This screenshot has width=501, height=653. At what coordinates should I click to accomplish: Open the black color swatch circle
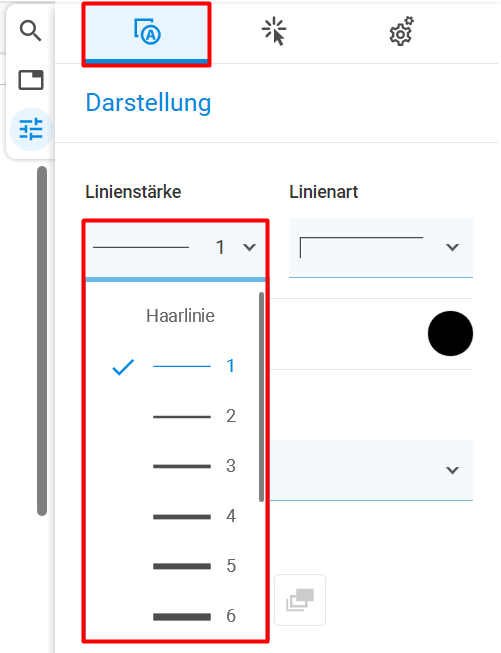point(450,333)
